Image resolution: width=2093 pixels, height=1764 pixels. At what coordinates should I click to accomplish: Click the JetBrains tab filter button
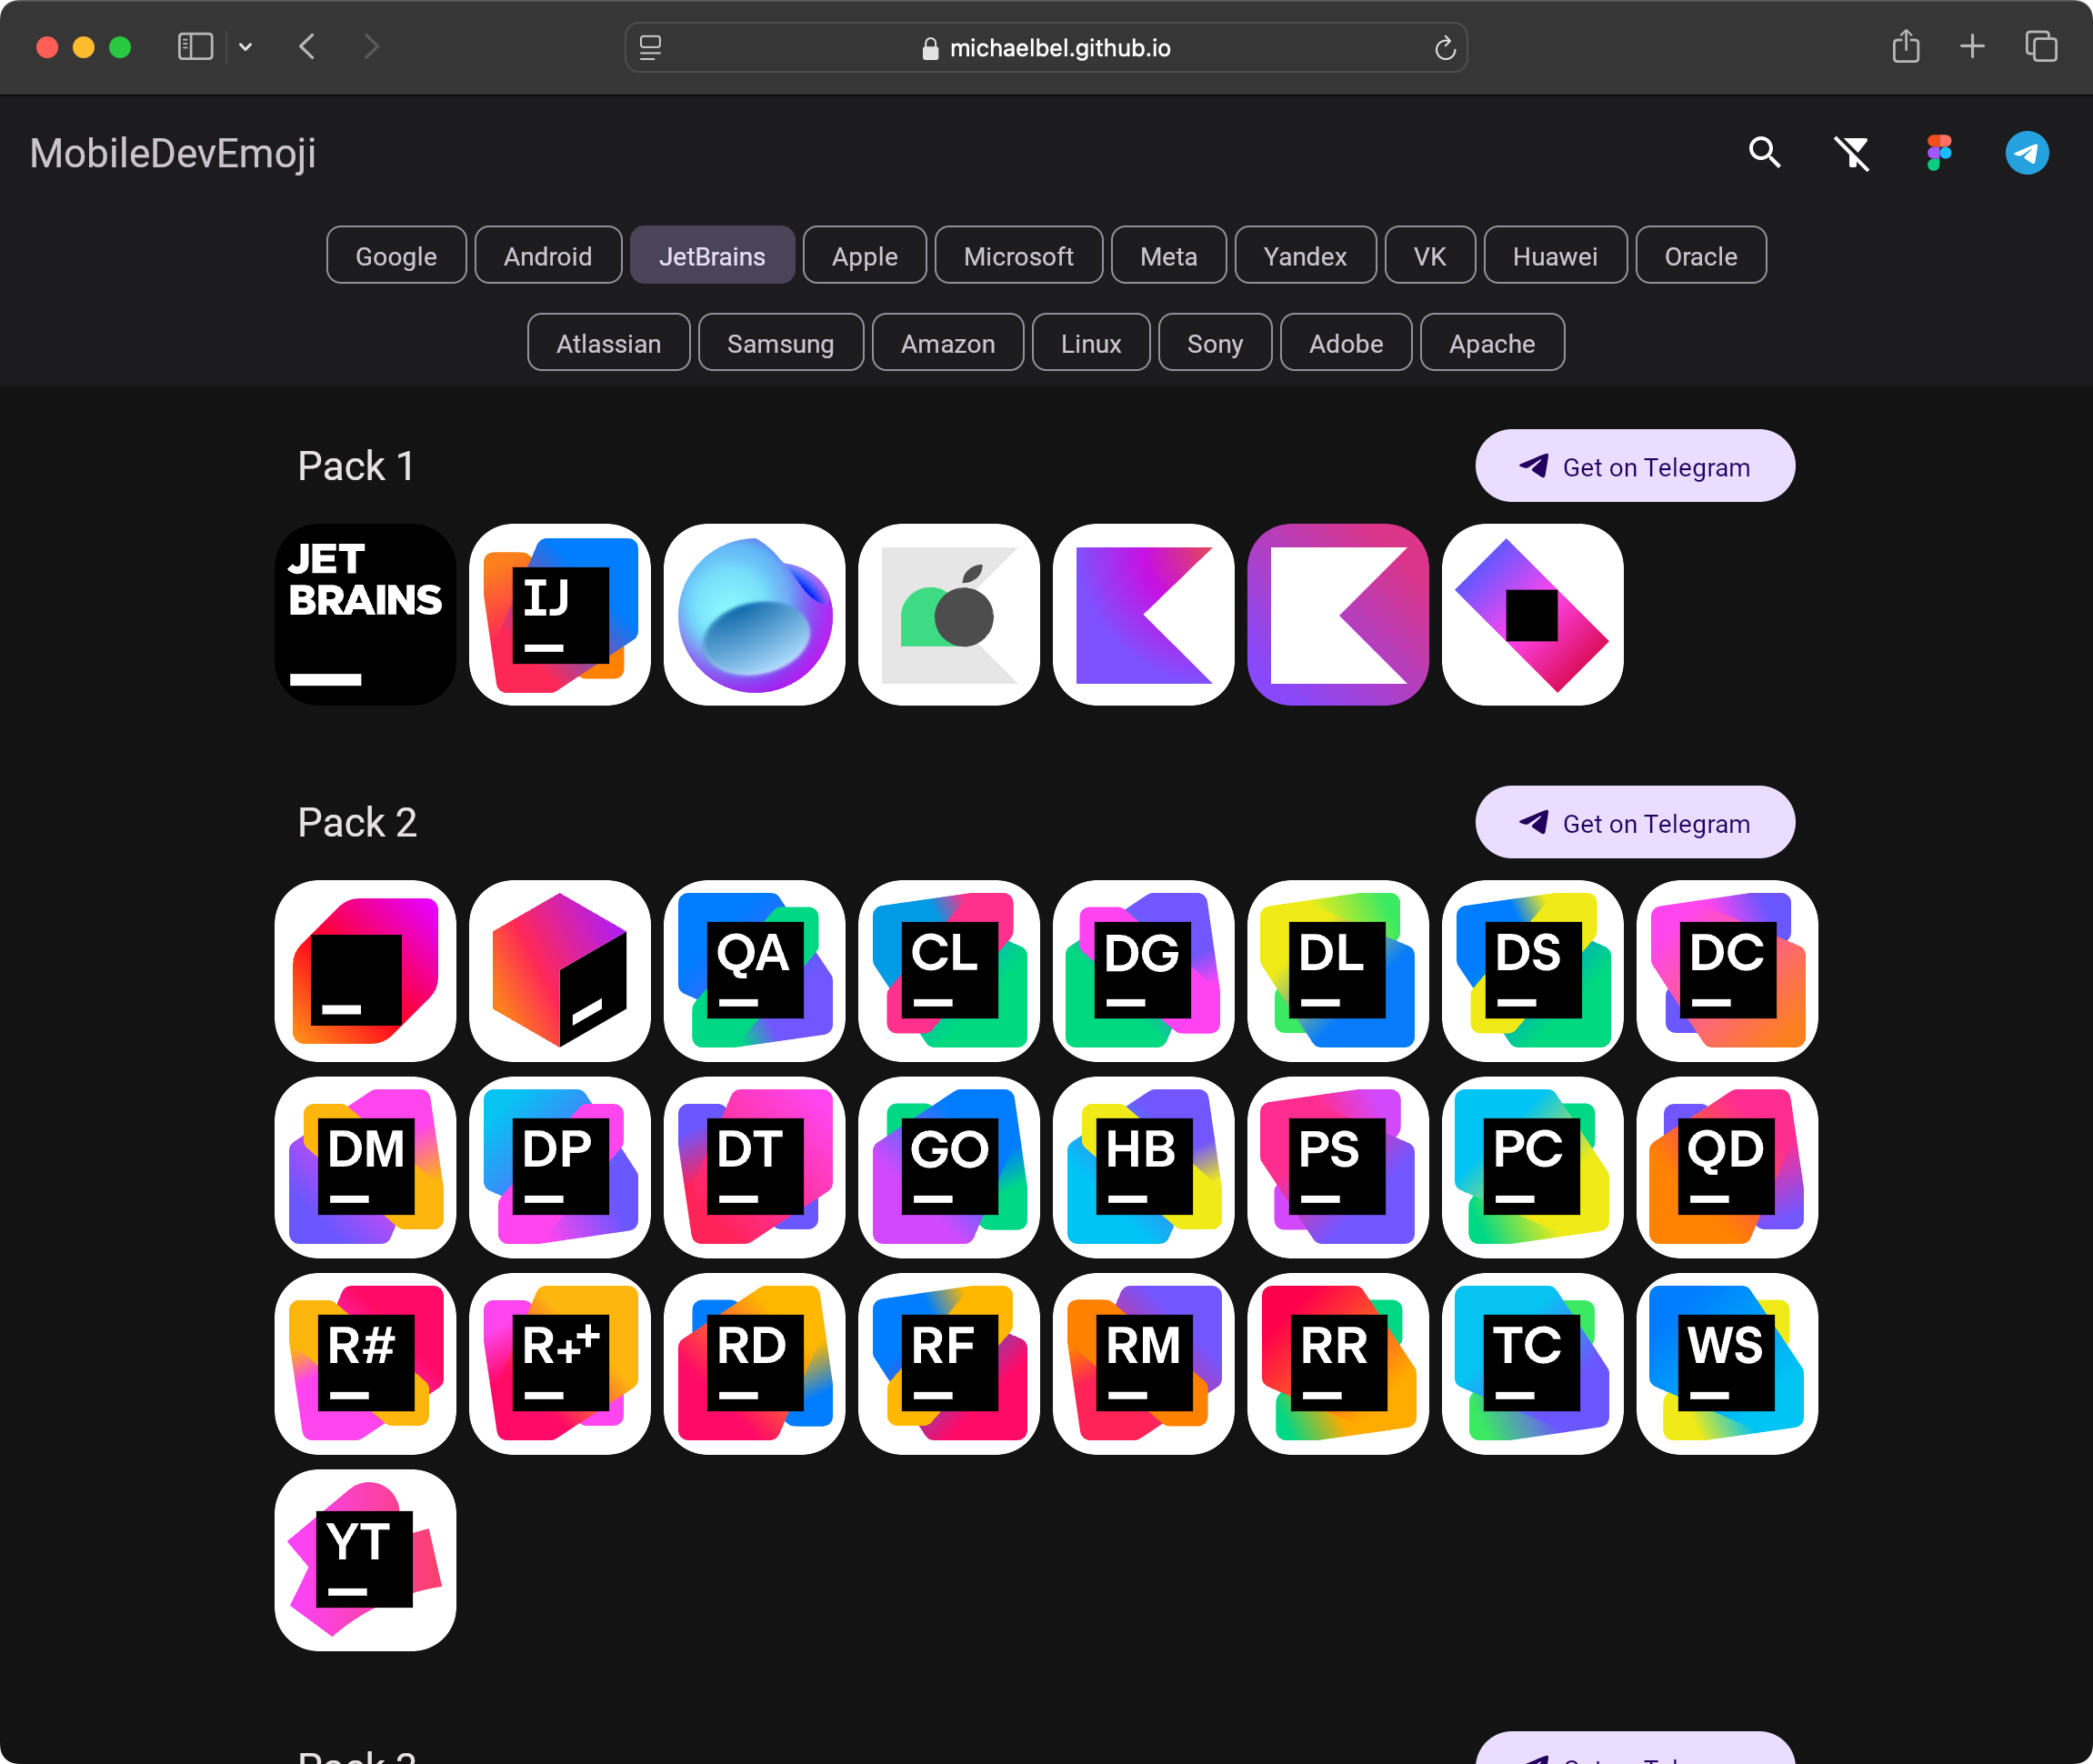point(710,257)
